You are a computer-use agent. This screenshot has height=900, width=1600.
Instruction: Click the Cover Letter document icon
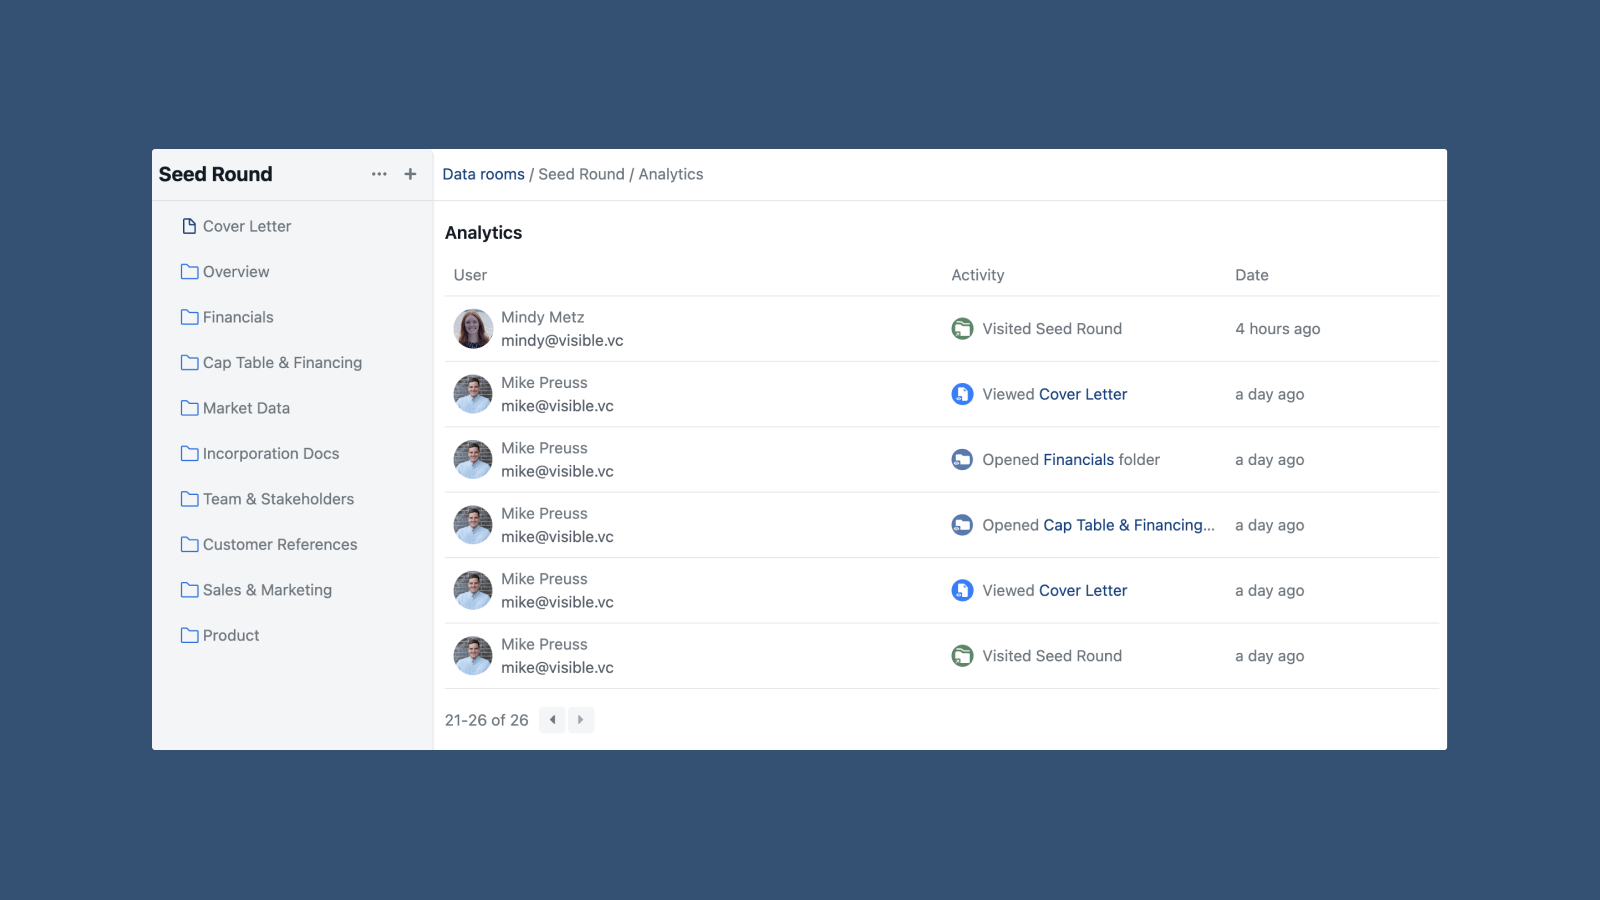point(189,226)
